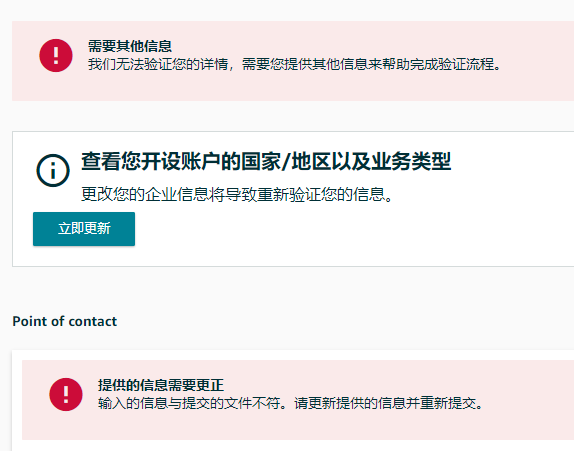Click the words 业务类型 in the heading

click(411, 161)
